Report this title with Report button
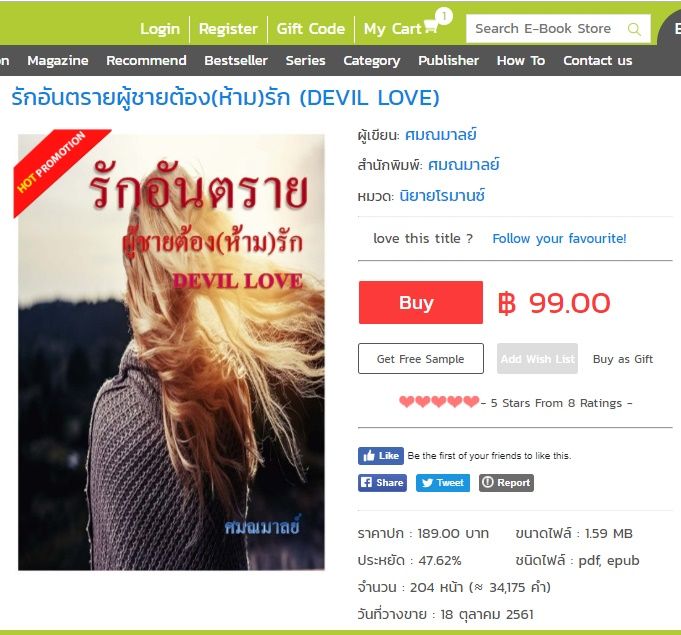Image resolution: width=681 pixels, height=635 pixels. coord(506,483)
